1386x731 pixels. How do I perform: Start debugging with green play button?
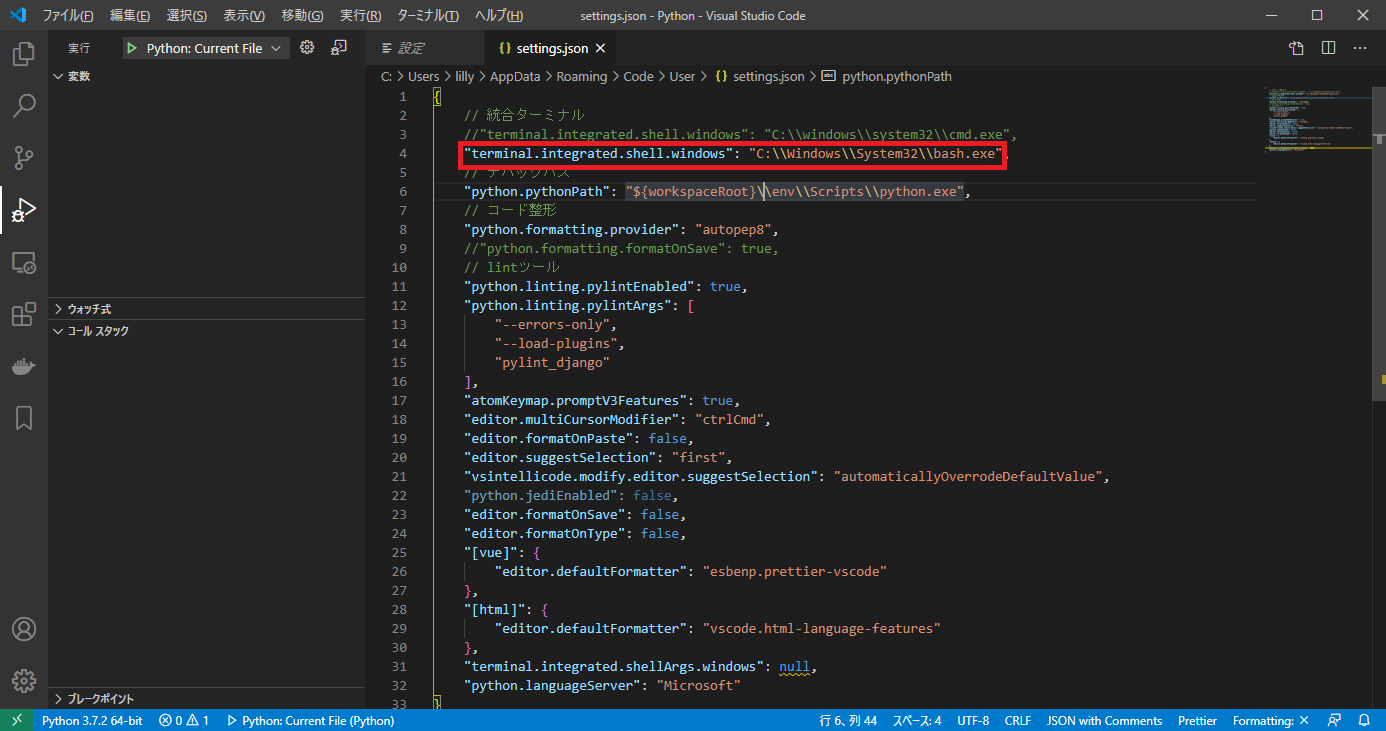(x=132, y=48)
